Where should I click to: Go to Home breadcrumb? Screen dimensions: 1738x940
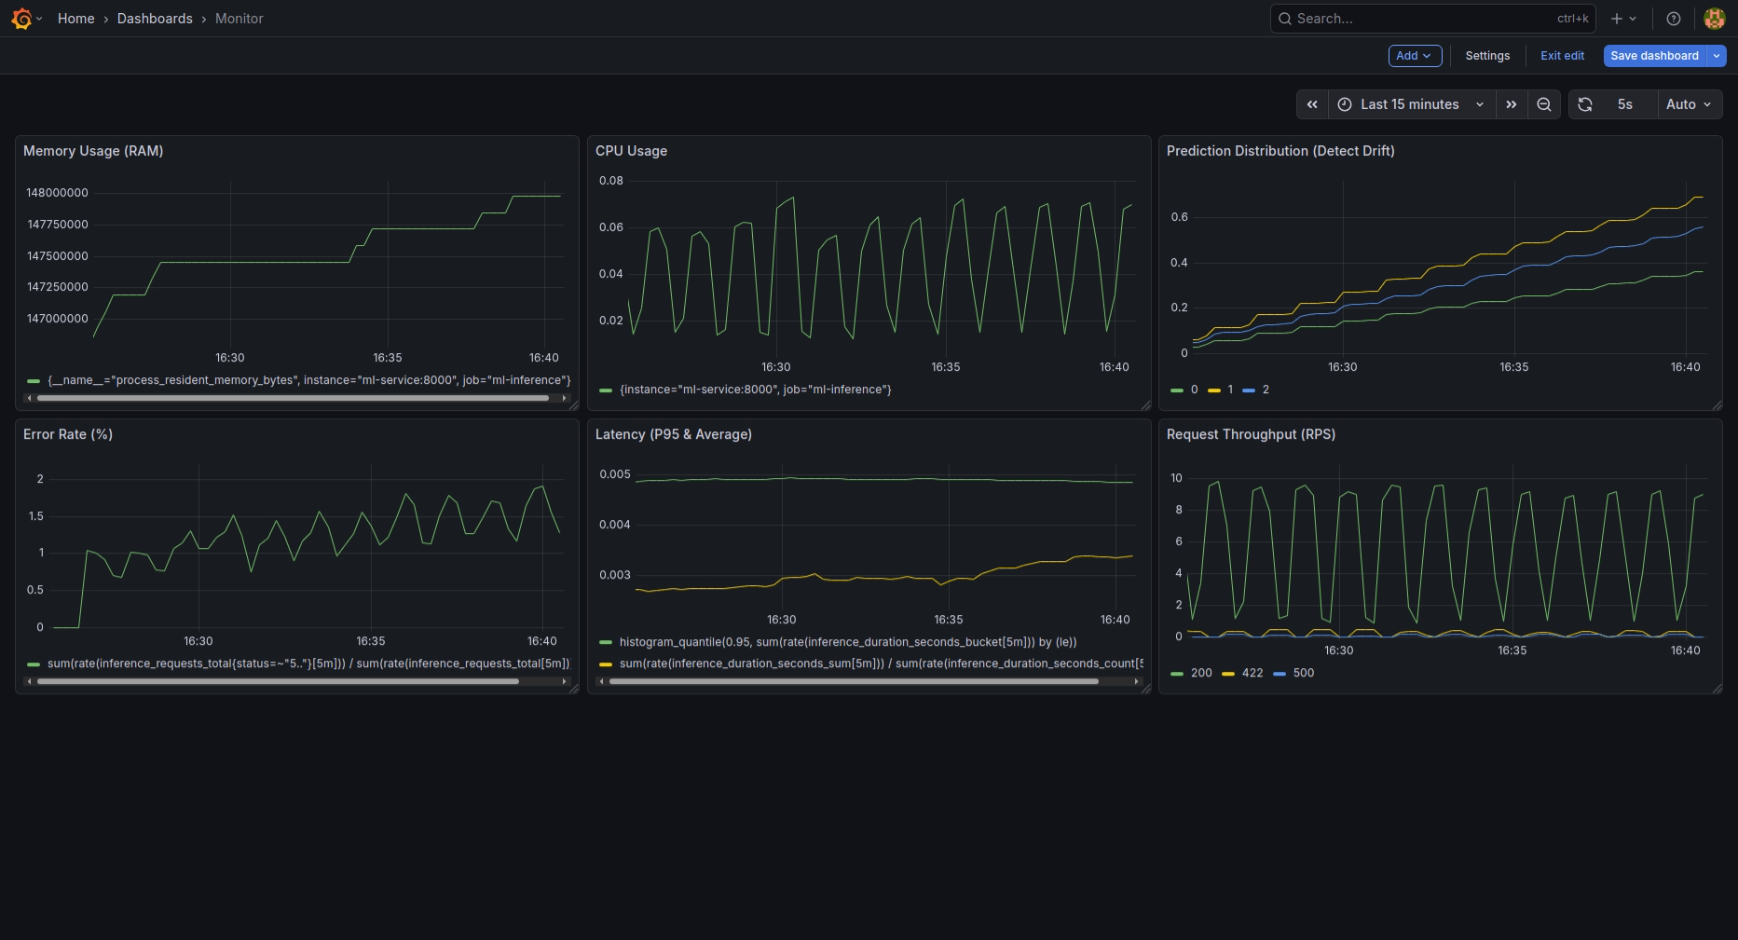pos(76,19)
